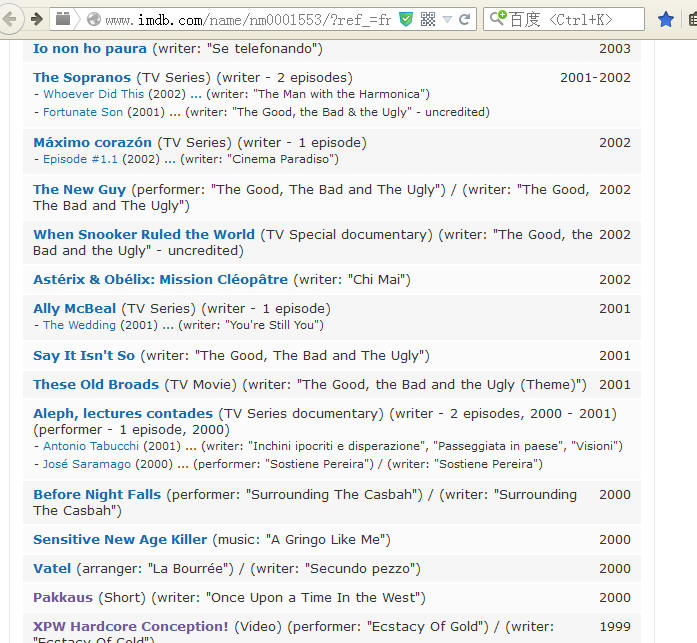Click the browser back arrow button
This screenshot has height=643, width=697.
(x=10, y=20)
